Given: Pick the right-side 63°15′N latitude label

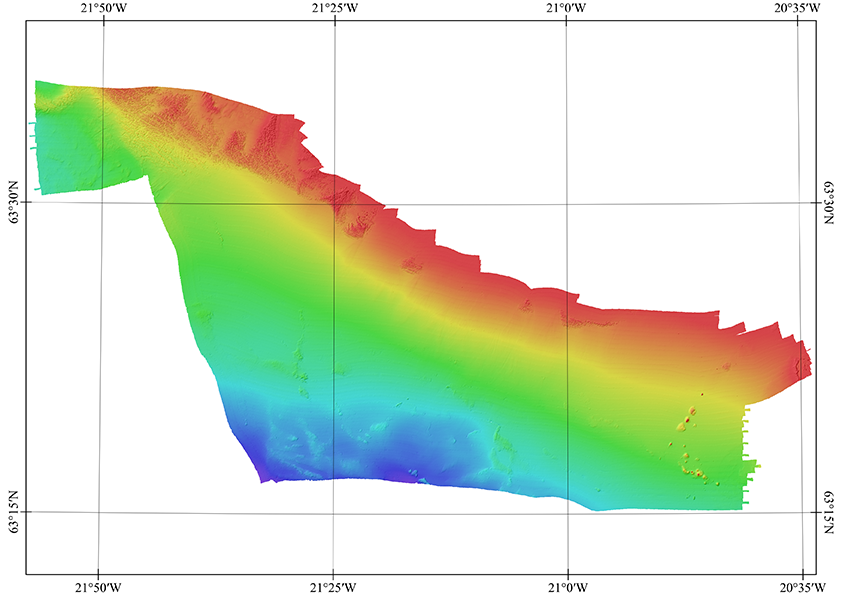Looking at the screenshot, I should pos(829,513).
